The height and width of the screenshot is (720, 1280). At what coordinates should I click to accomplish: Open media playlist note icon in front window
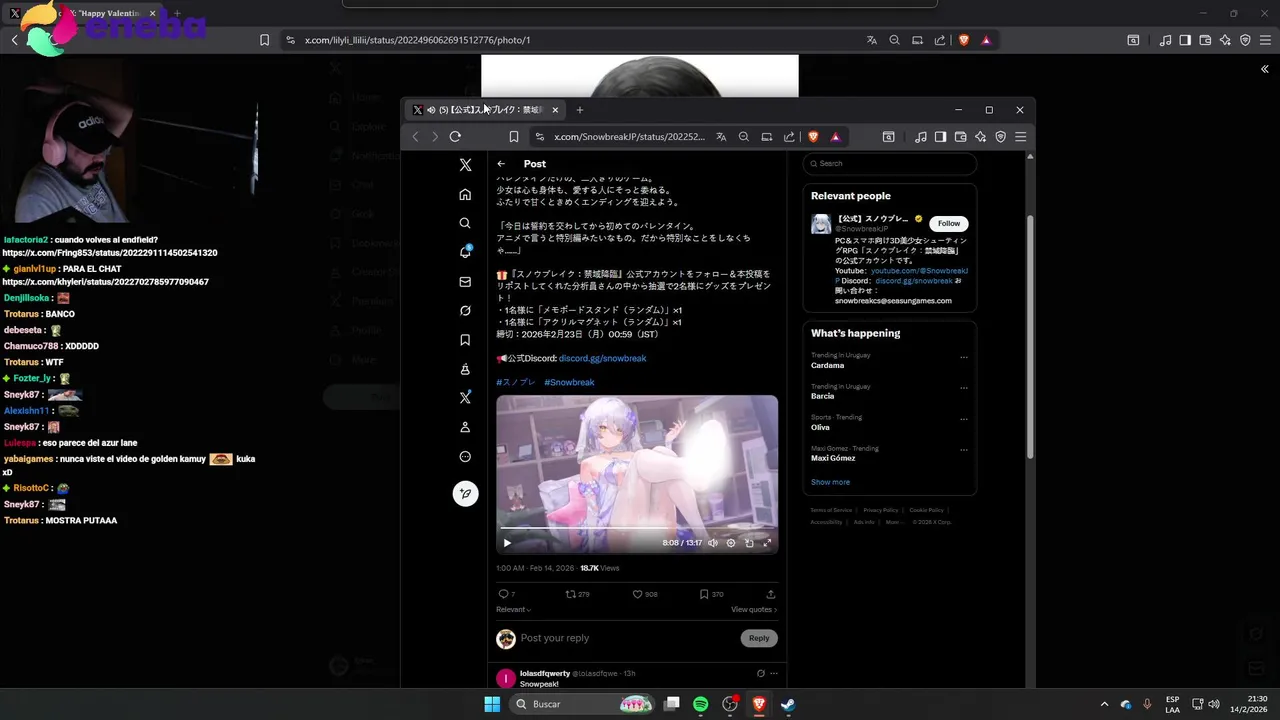pyautogui.click(x=921, y=137)
